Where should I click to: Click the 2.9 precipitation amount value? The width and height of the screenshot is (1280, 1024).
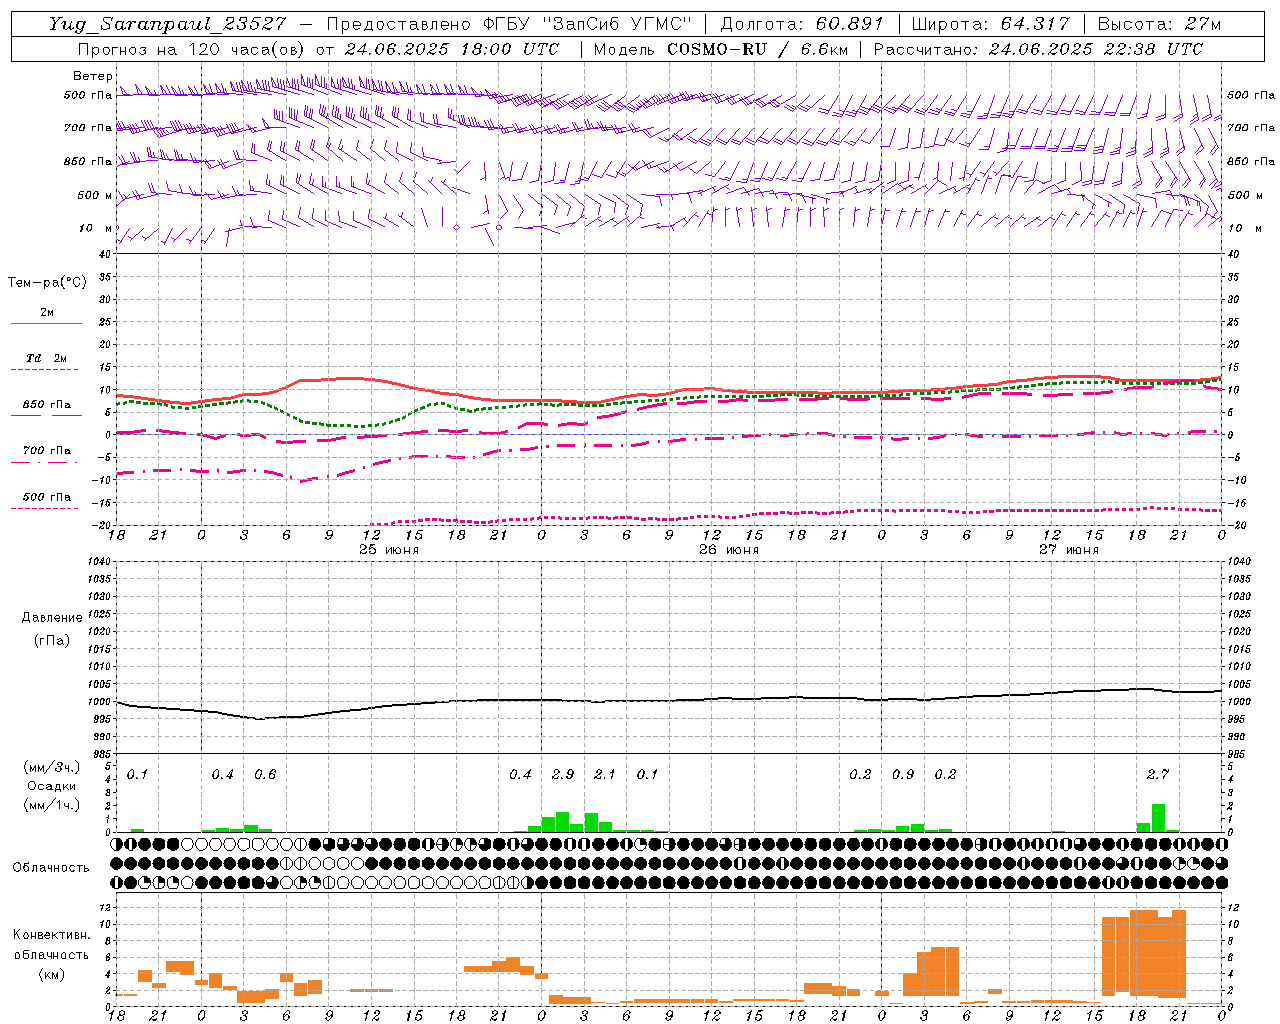pos(563,775)
